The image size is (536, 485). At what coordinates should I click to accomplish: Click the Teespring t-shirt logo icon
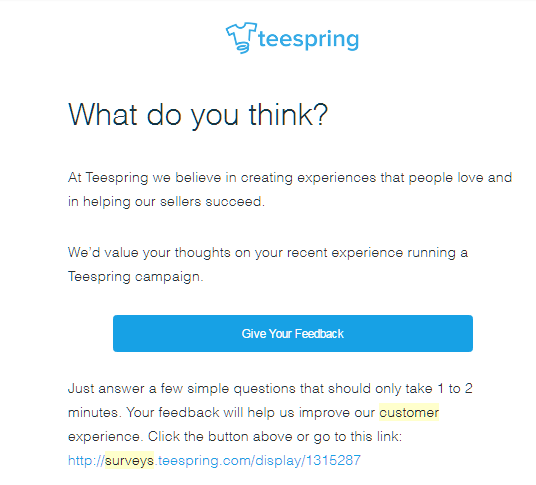coord(241,38)
